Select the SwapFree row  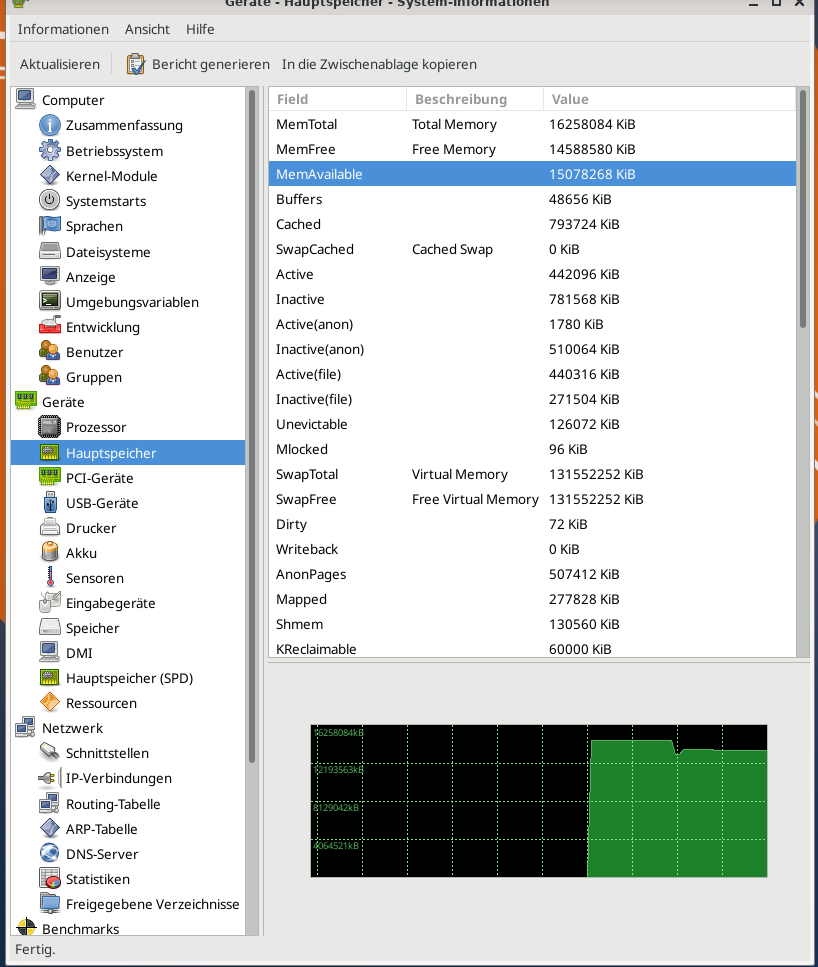click(x=532, y=499)
